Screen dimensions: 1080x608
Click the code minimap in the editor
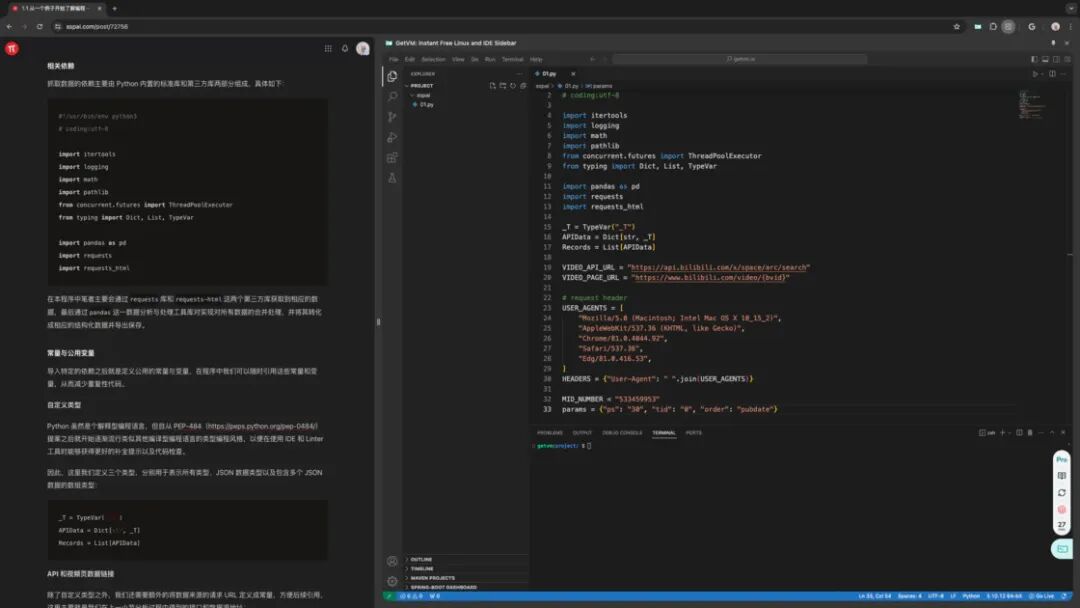coord(1032,105)
